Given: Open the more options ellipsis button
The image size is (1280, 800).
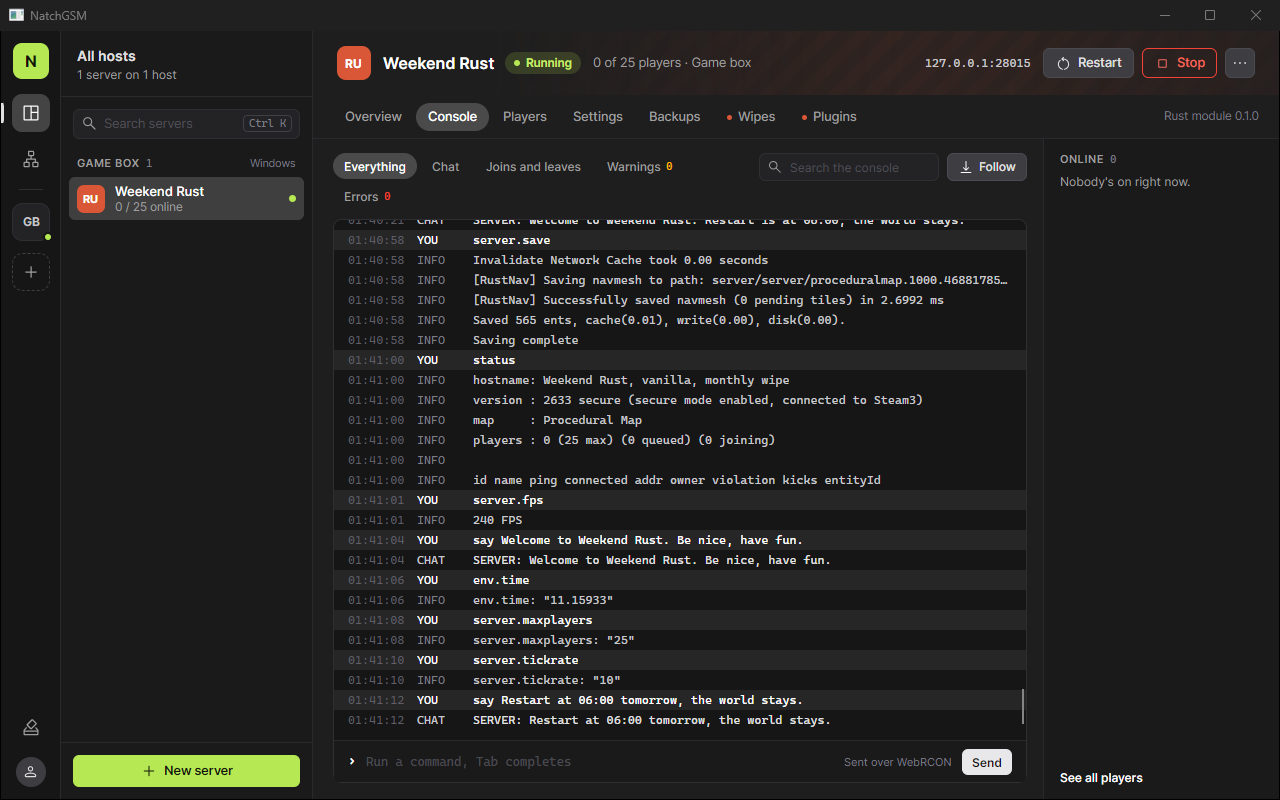Looking at the screenshot, I should pos(1240,63).
